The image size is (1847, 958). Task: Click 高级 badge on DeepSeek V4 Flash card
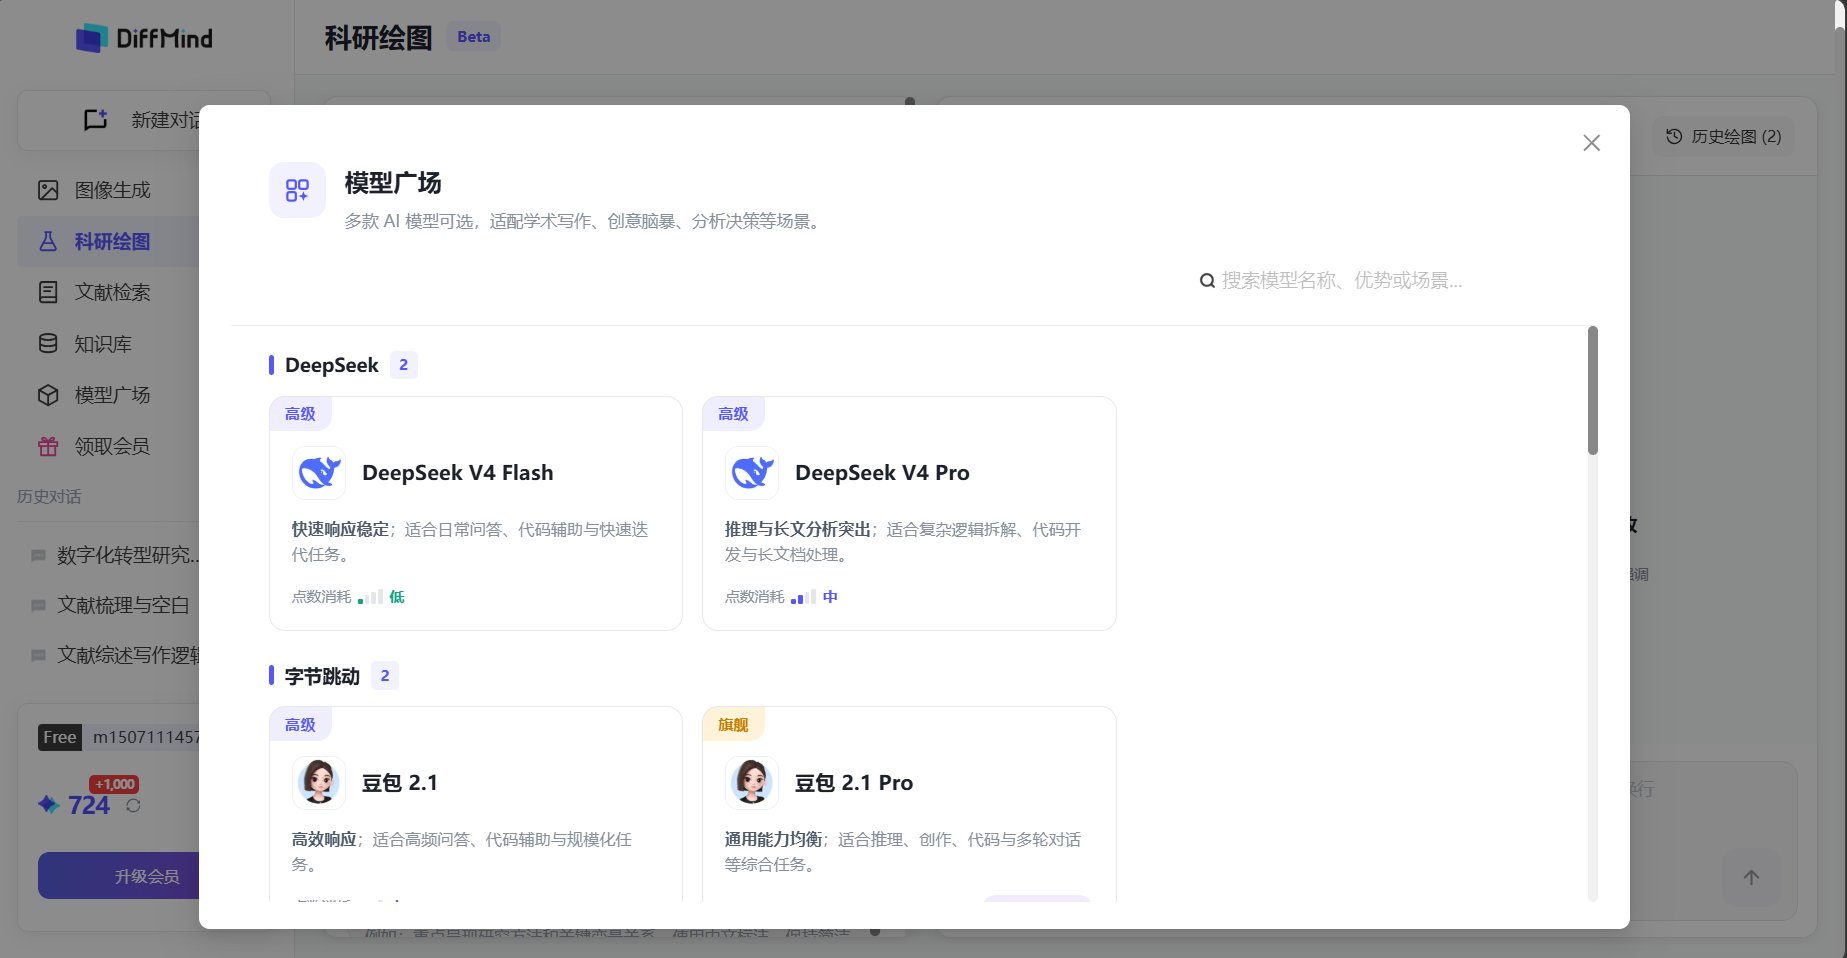pyautogui.click(x=300, y=414)
